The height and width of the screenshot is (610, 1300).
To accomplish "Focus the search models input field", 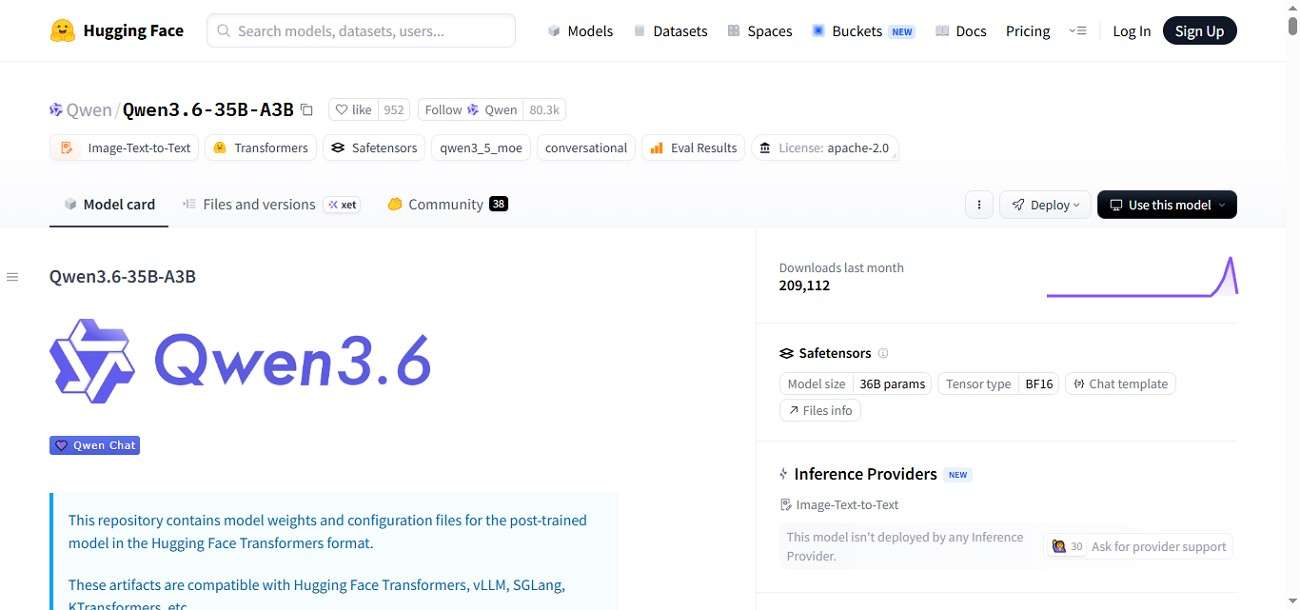I will tap(361, 31).
